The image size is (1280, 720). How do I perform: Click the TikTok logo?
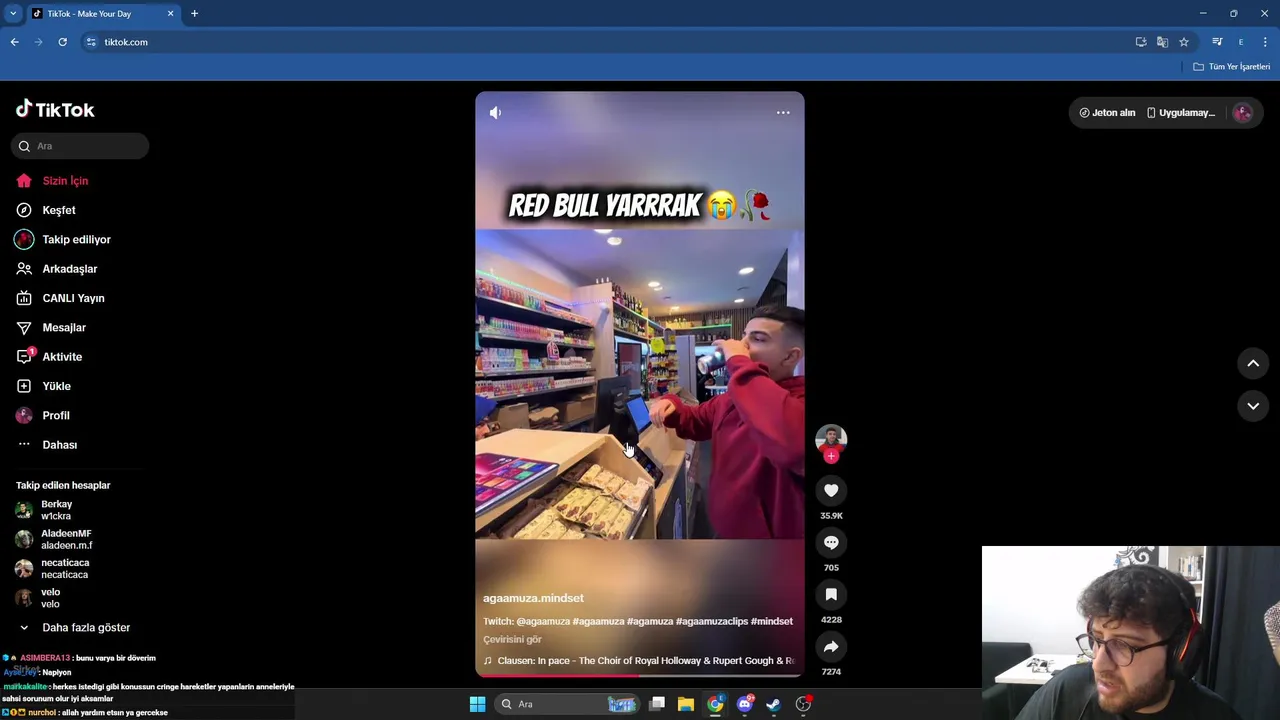(x=55, y=109)
